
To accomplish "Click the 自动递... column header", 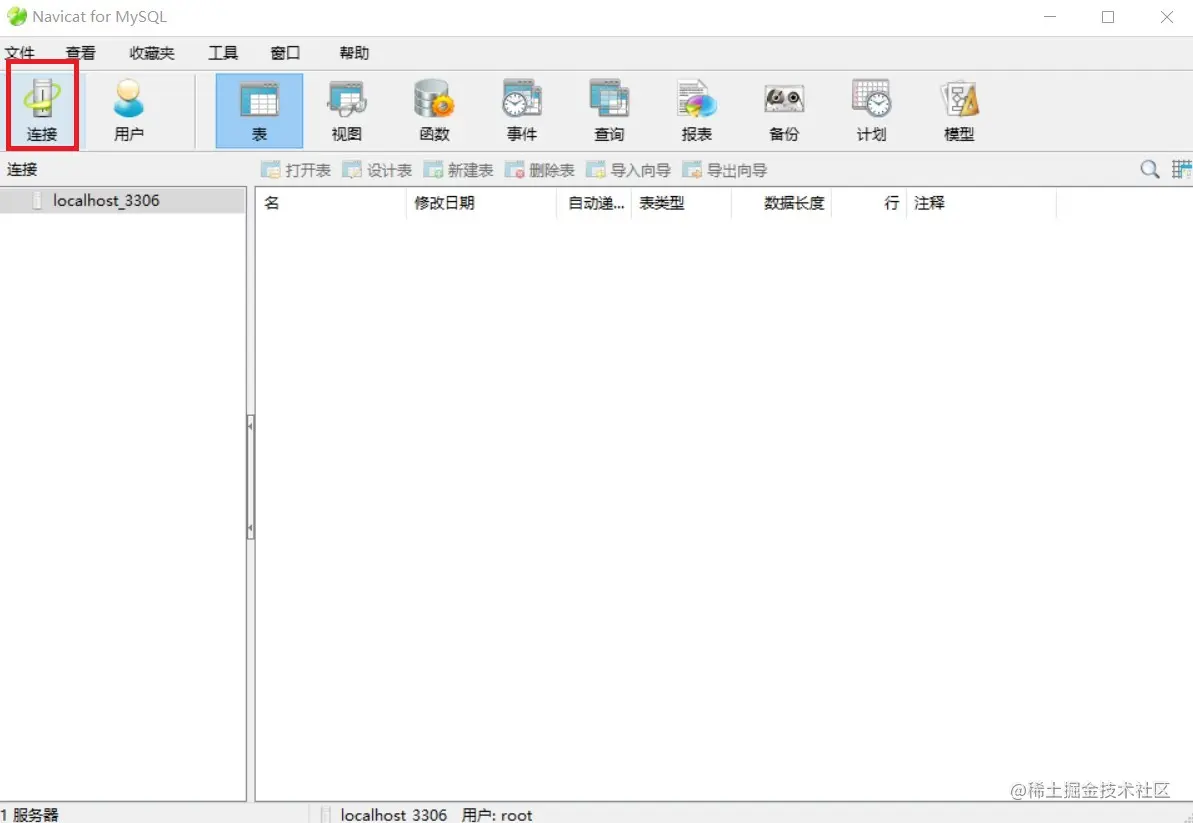I will (x=594, y=203).
